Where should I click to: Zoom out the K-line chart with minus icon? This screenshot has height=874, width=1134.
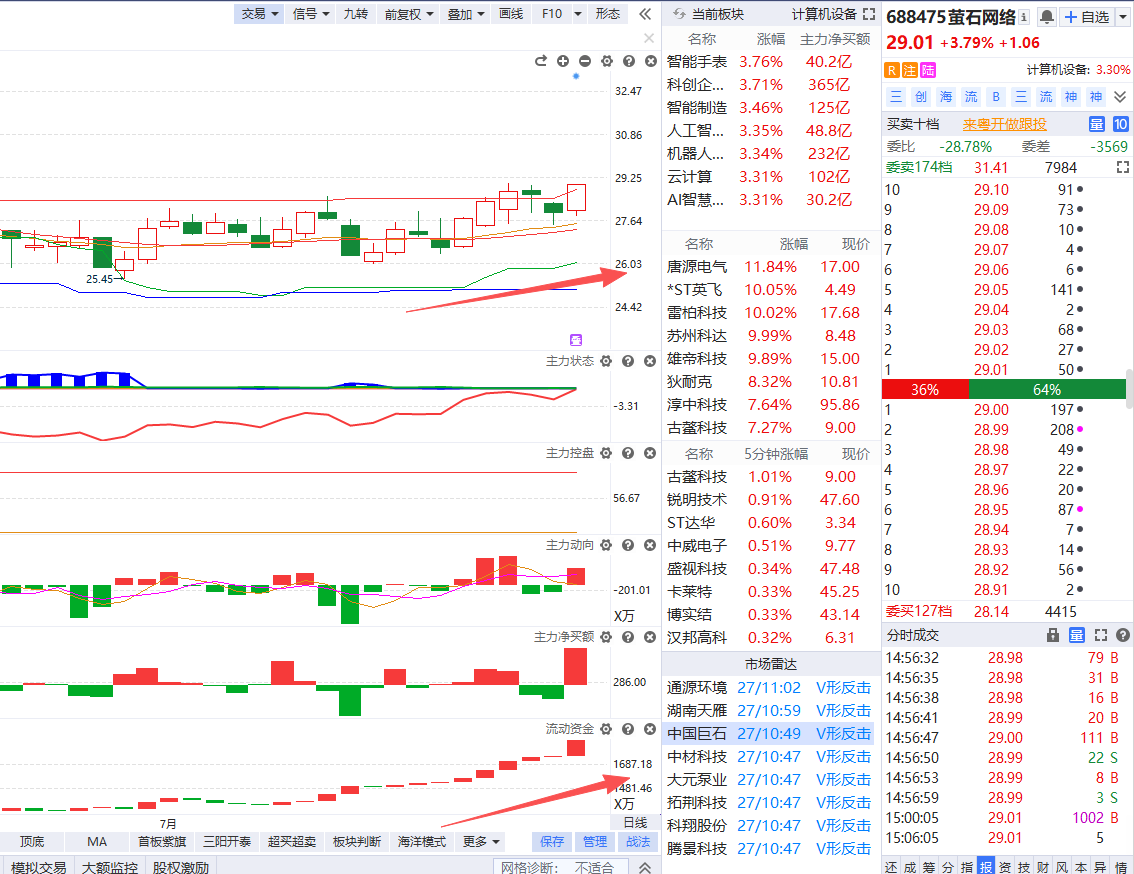click(585, 61)
